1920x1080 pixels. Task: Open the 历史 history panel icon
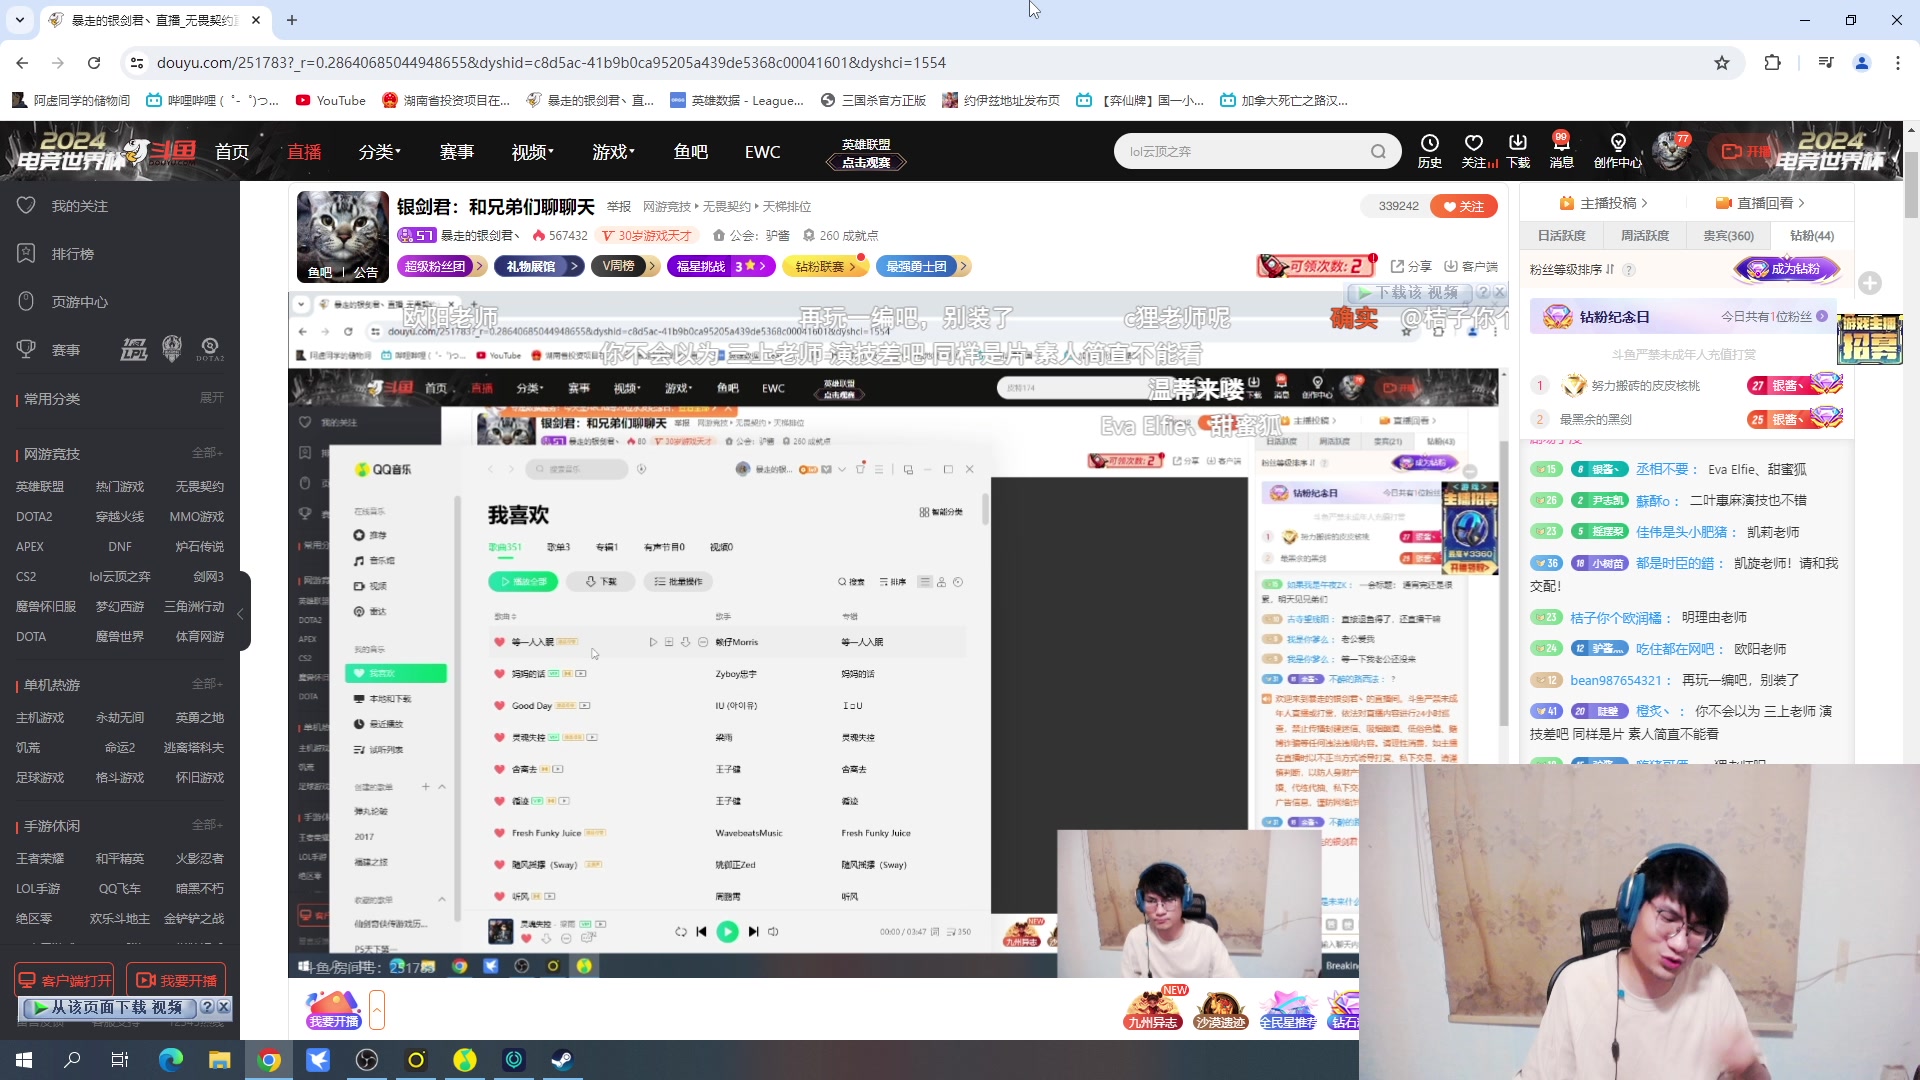coord(1430,151)
